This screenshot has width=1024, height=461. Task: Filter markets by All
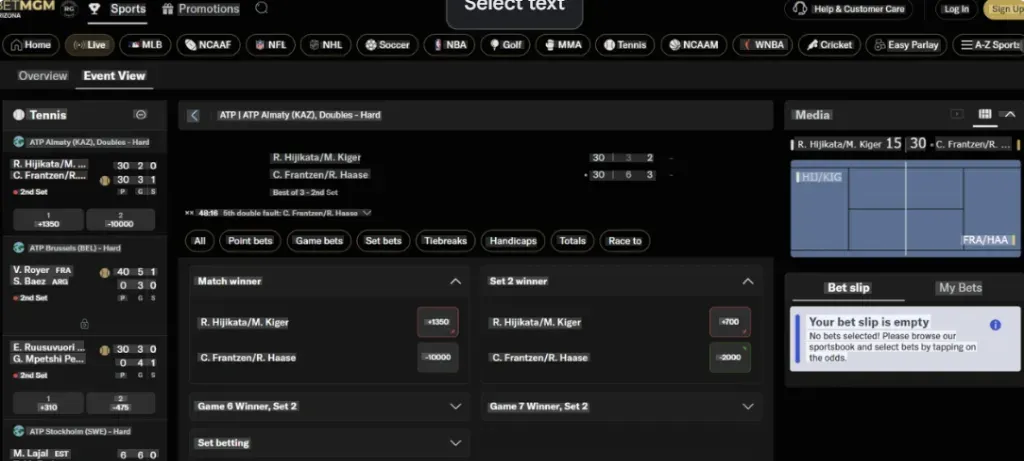click(x=200, y=241)
